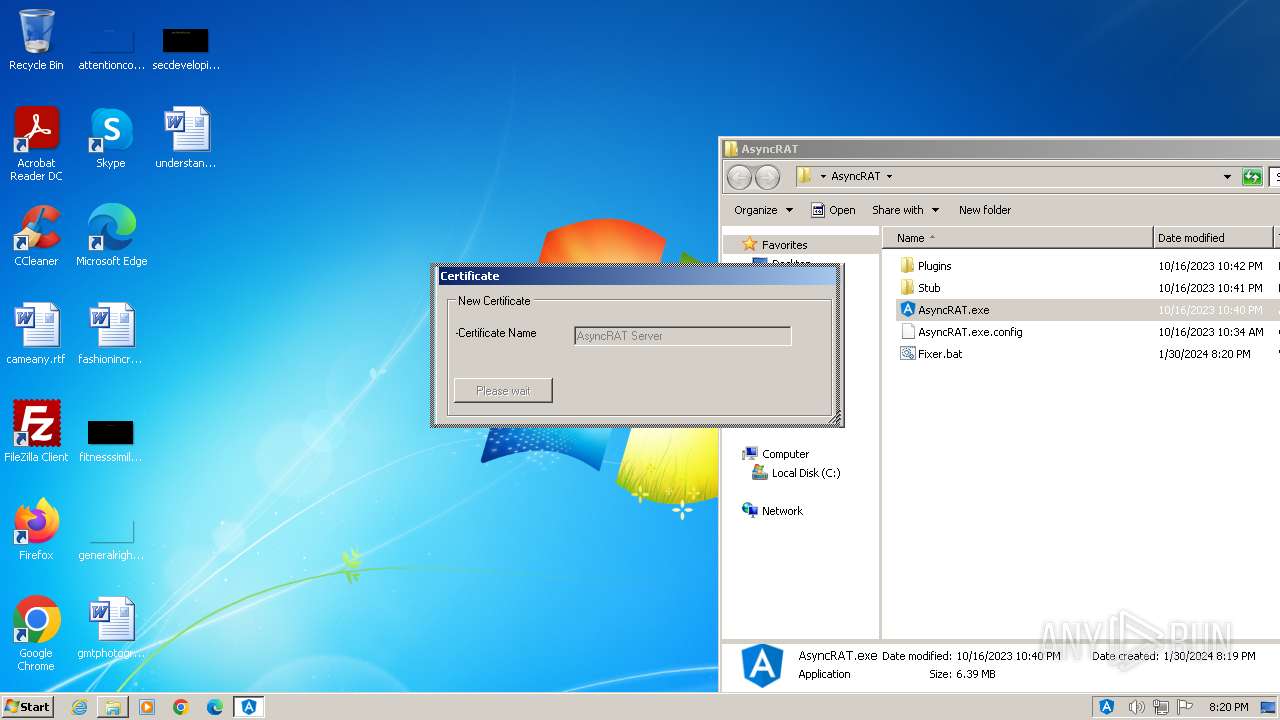Click the Explorer Forward navigation button
This screenshot has width=1280, height=720.
pyautogui.click(x=767, y=178)
